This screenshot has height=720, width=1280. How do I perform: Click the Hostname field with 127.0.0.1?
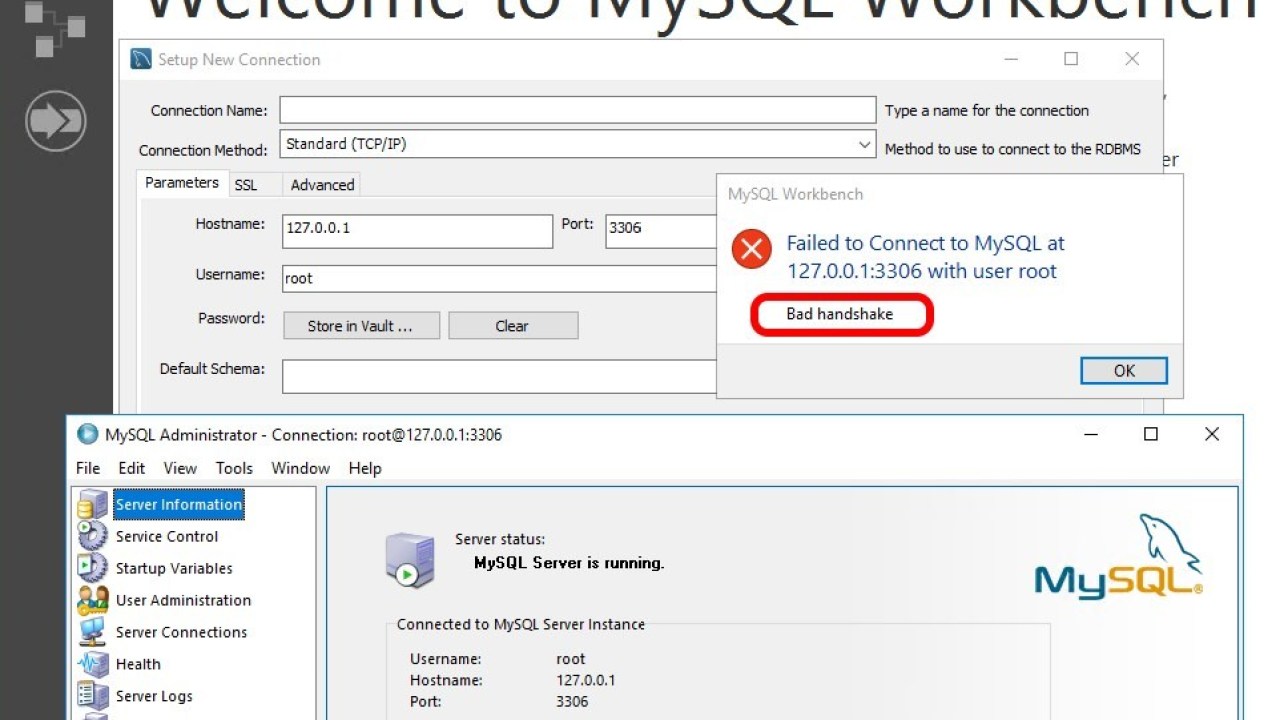coord(417,230)
